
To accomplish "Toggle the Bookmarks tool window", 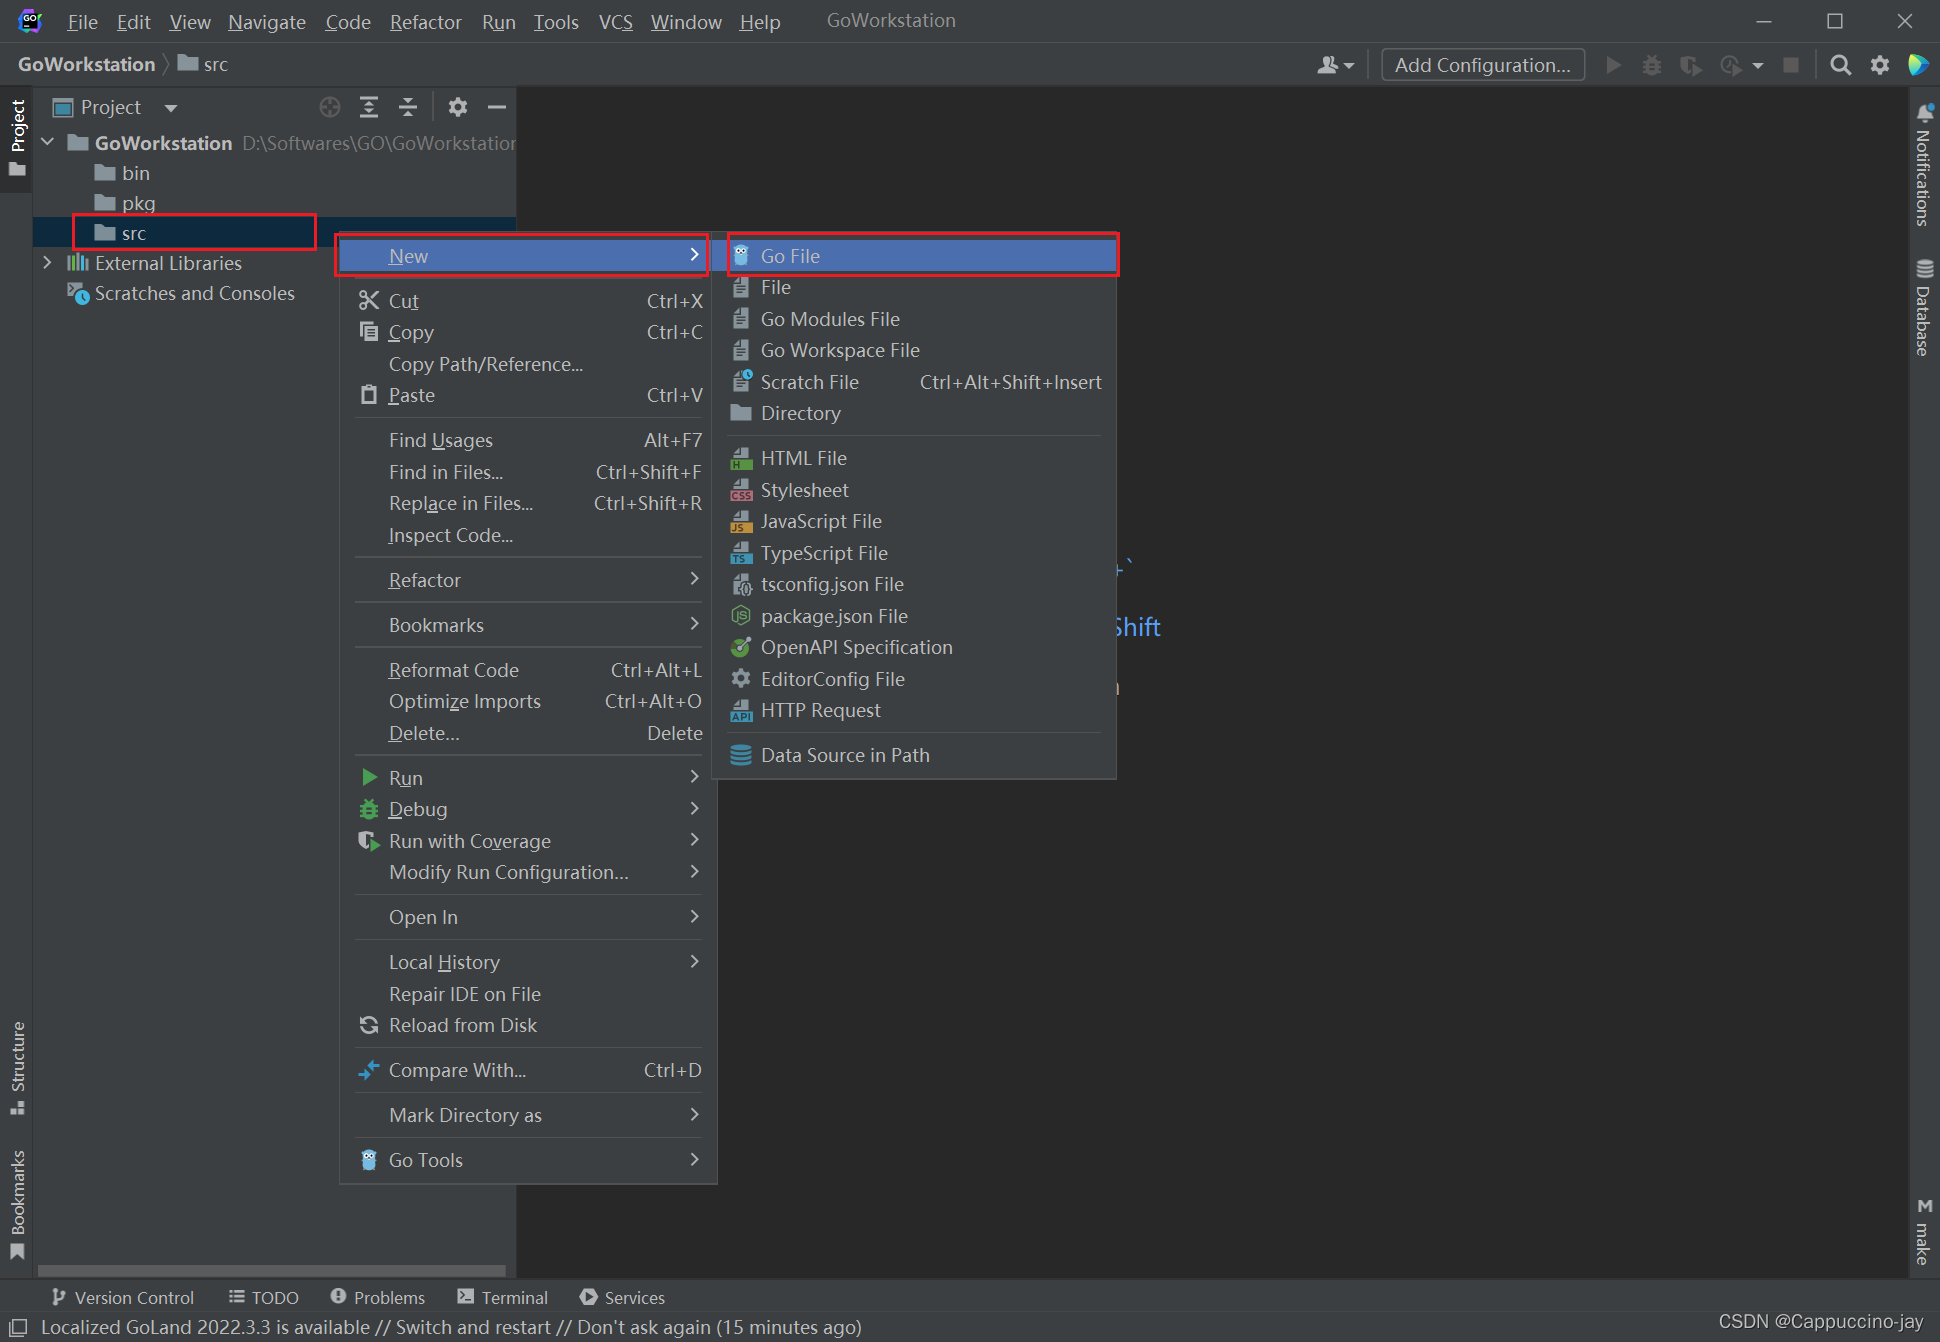I will click(17, 1205).
